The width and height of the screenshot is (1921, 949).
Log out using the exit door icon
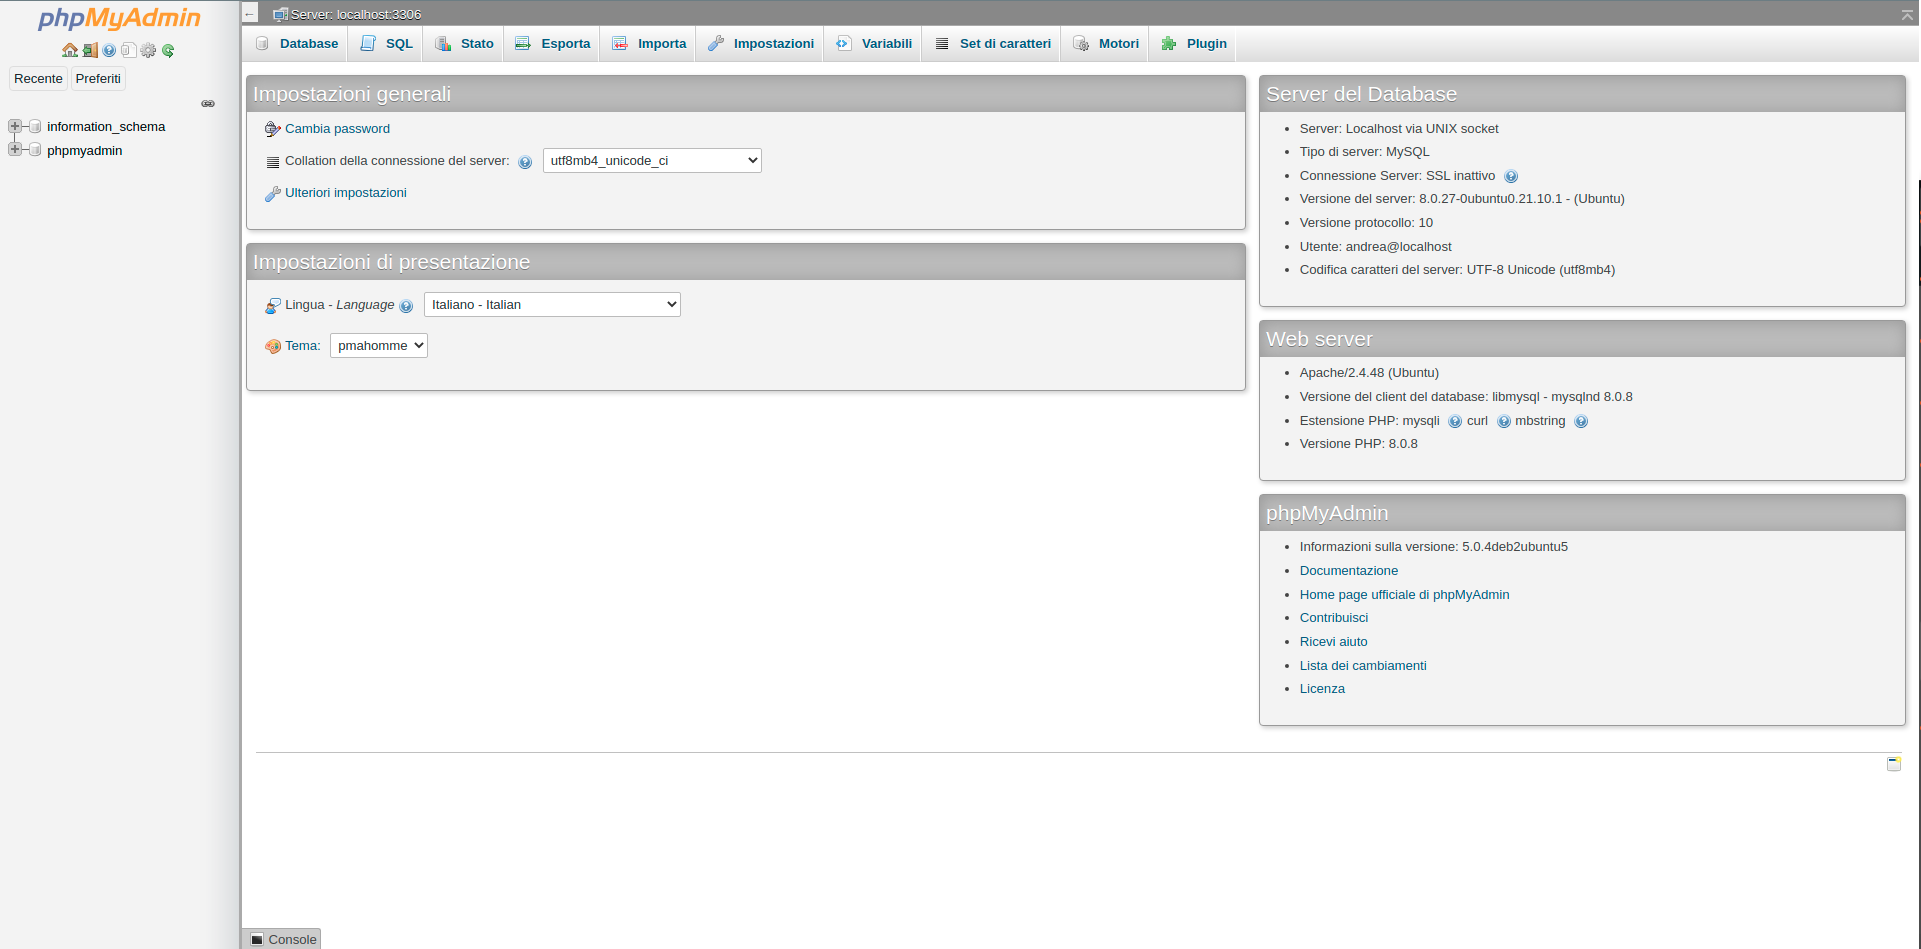tap(90, 50)
